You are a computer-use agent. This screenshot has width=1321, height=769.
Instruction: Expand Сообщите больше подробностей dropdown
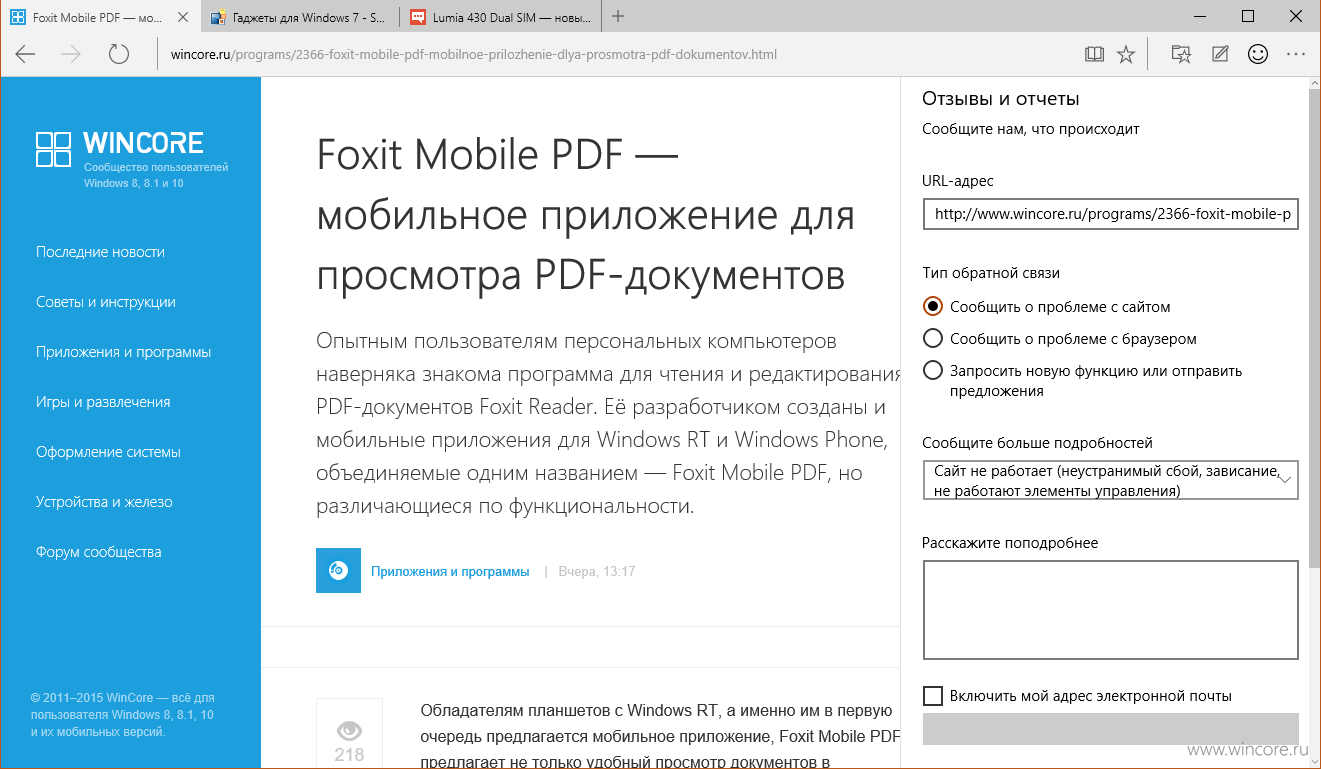pos(1110,480)
